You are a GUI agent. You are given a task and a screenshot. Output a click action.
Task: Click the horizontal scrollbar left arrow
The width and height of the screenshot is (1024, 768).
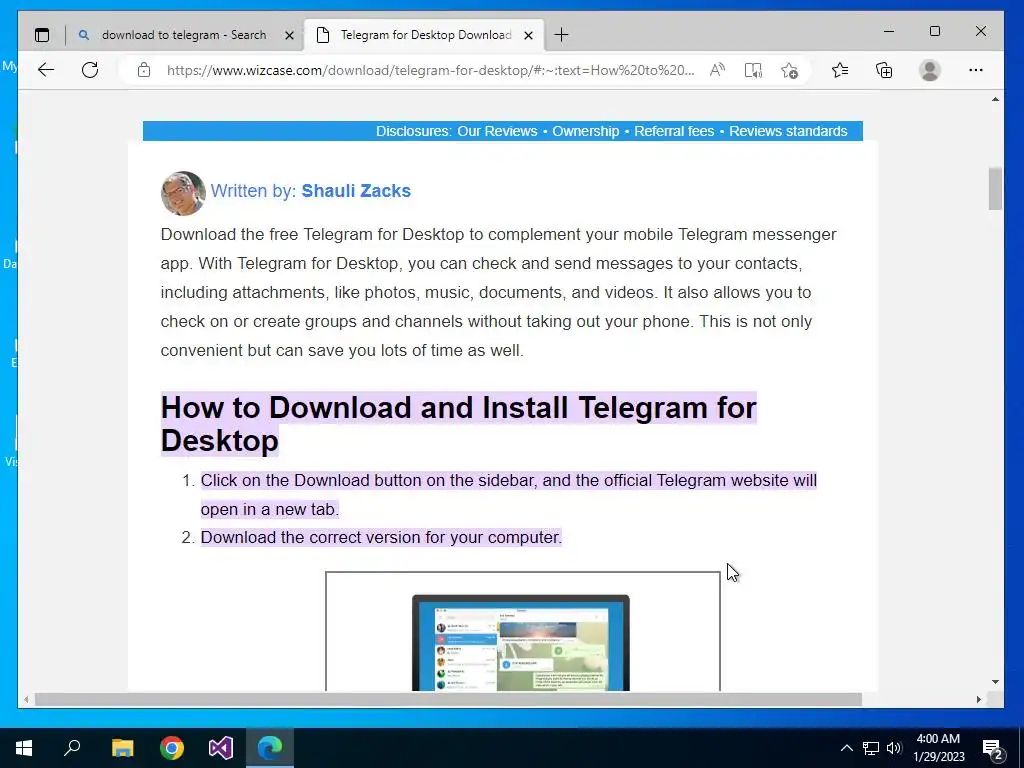(25, 699)
